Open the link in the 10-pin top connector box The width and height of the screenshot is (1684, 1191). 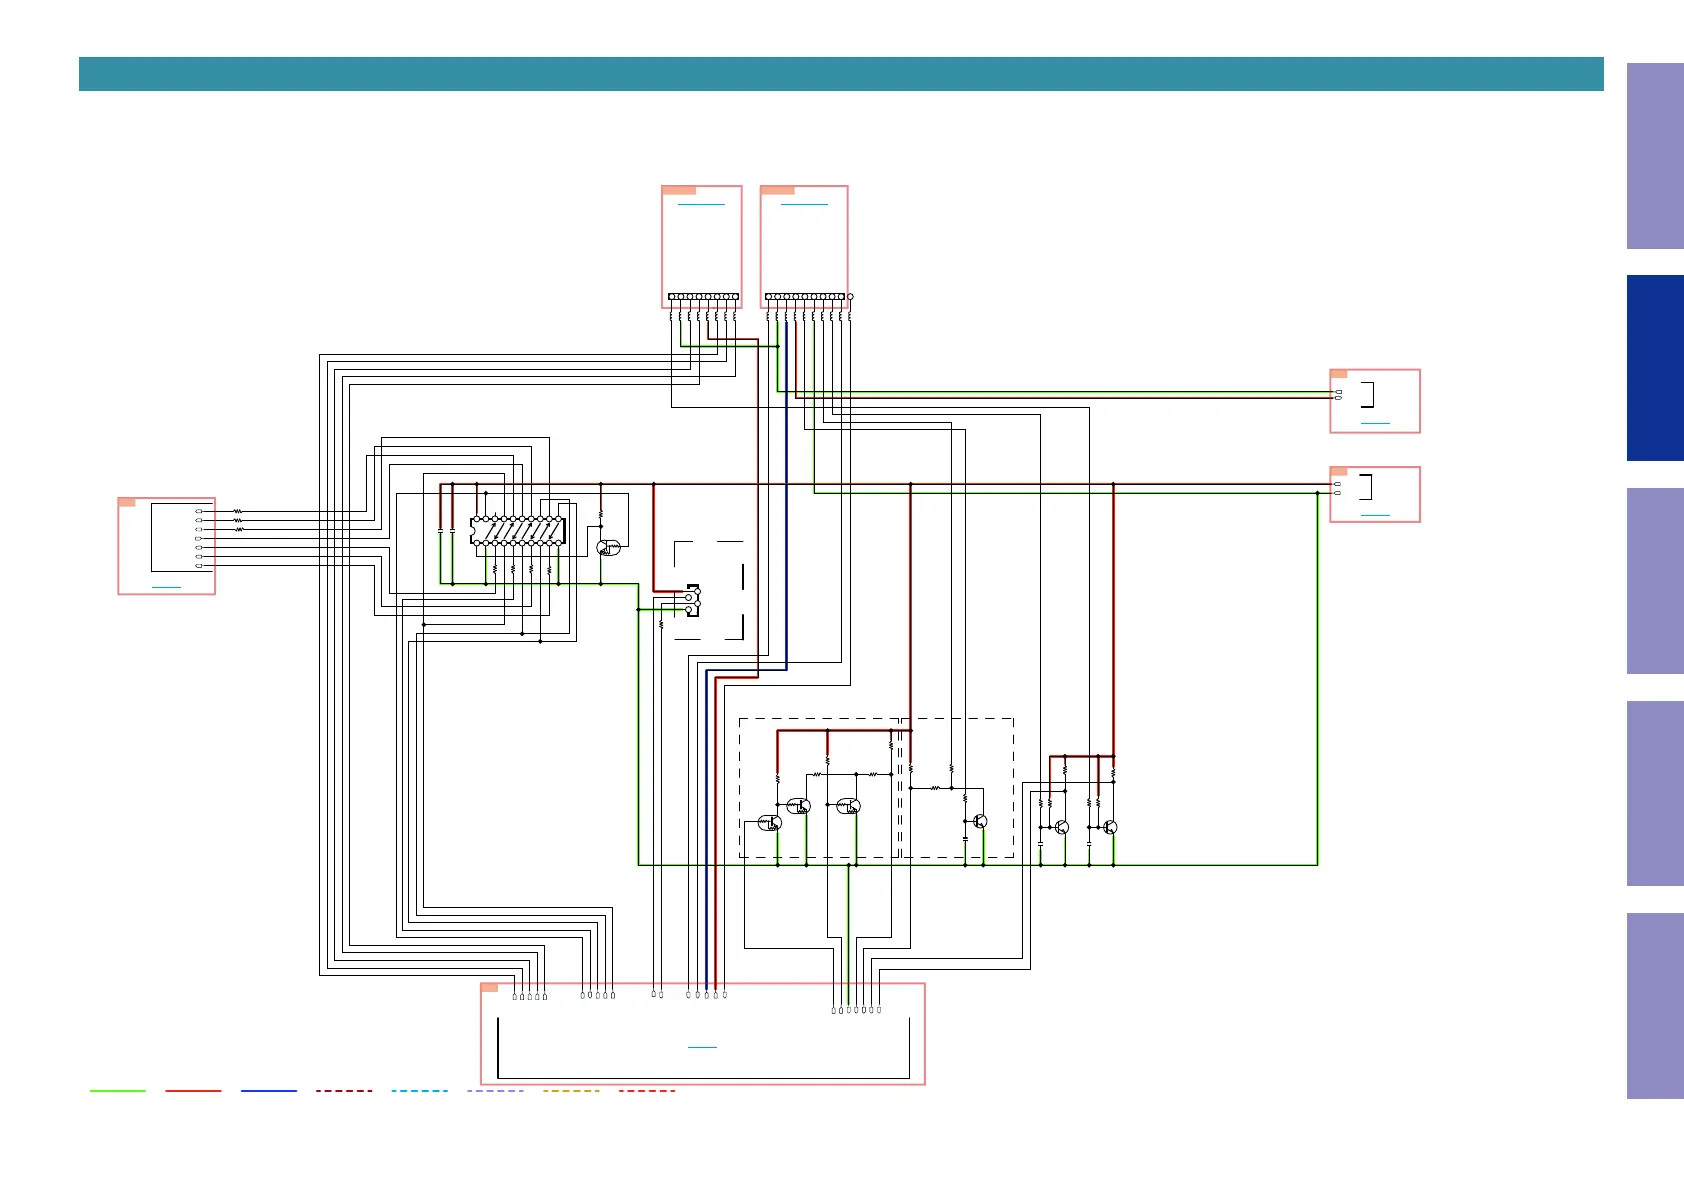[804, 204]
